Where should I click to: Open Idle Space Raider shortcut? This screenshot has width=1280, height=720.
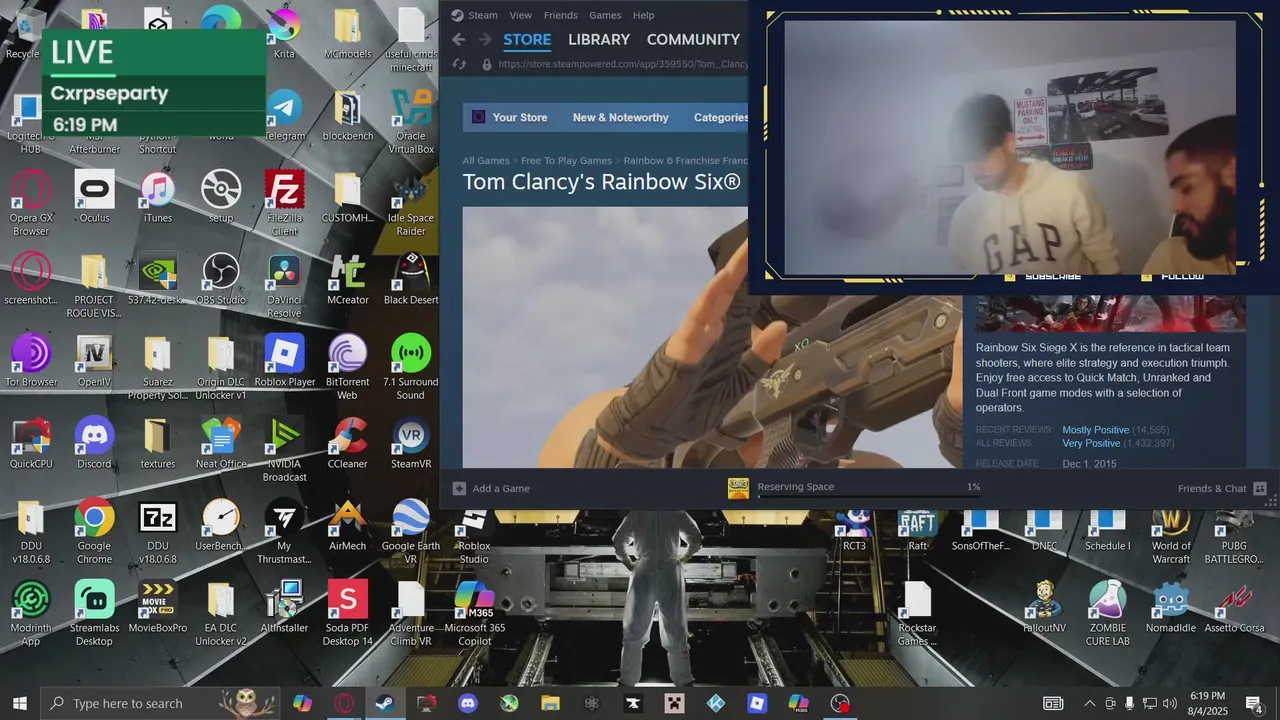(411, 204)
